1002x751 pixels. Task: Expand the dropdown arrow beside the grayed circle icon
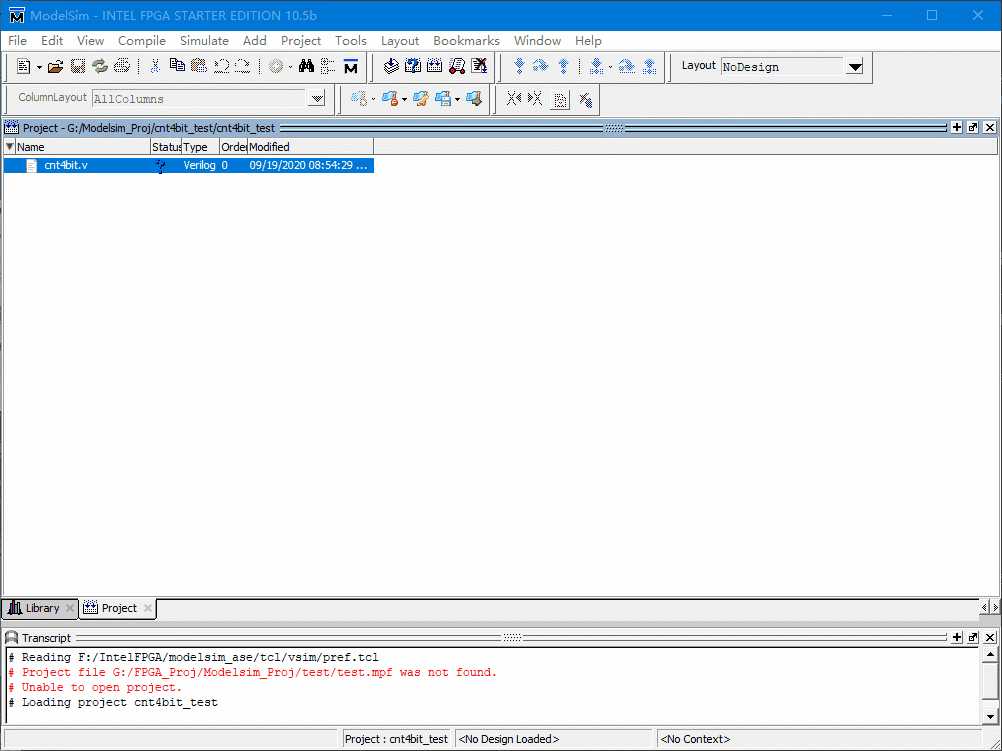coord(290,67)
